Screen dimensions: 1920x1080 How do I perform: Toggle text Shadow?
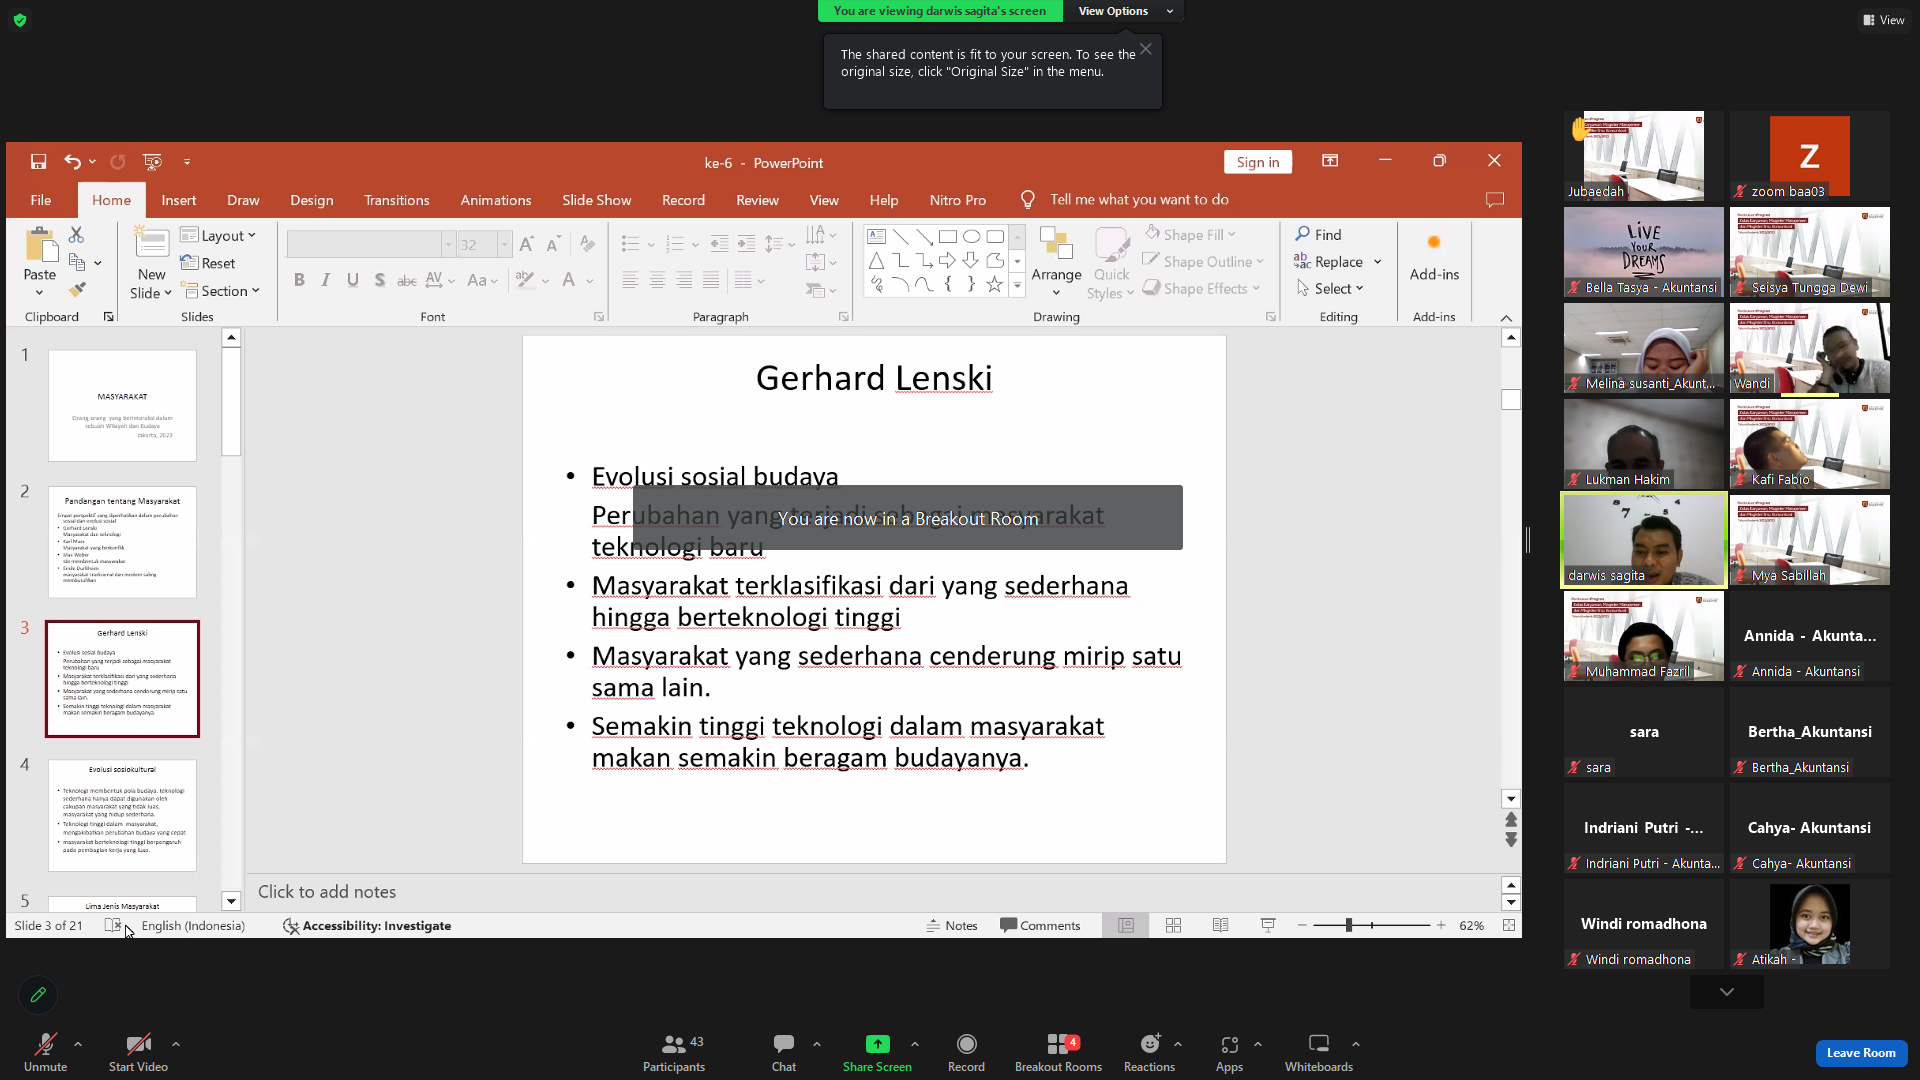pyautogui.click(x=380, y=281)
